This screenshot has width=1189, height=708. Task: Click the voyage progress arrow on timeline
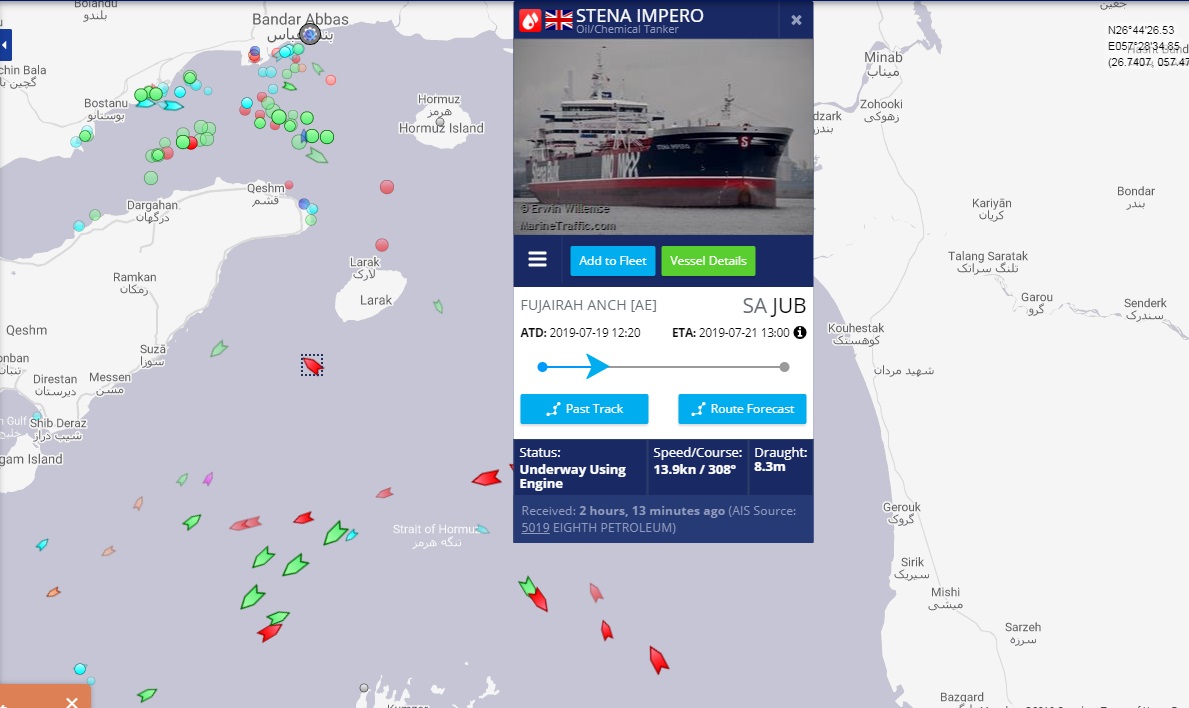[597, 367]
